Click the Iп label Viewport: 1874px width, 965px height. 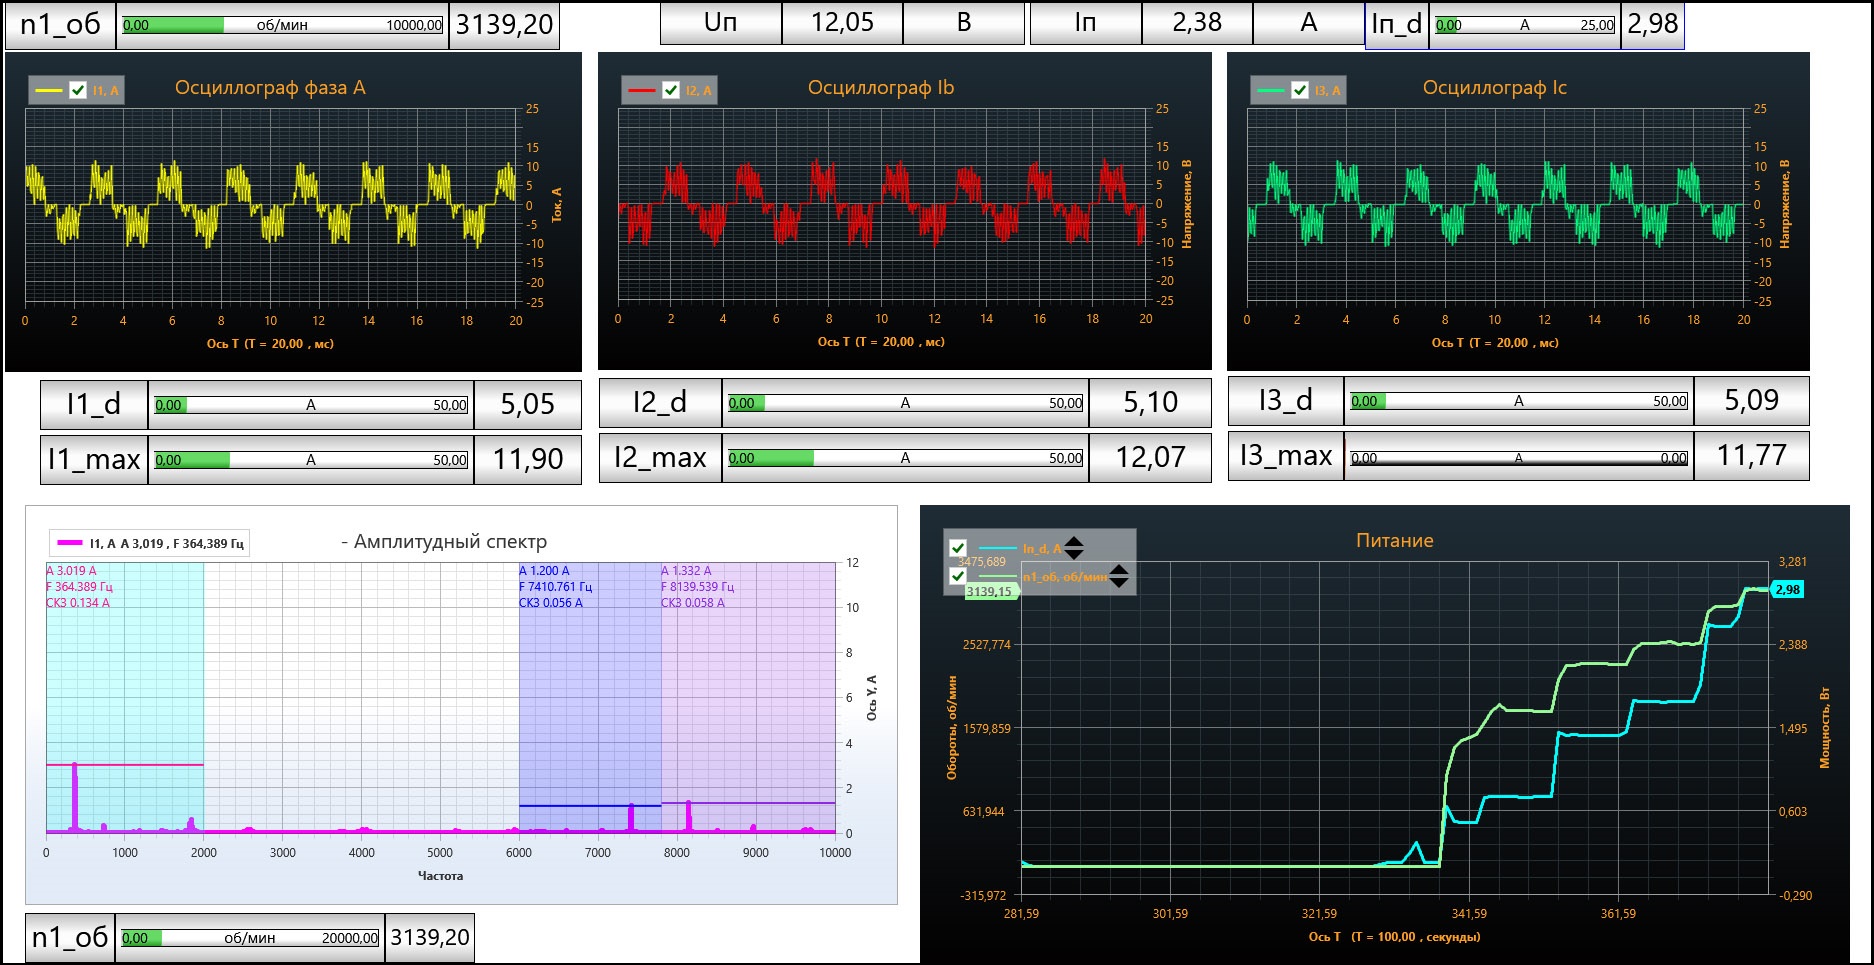point(1086,23)
